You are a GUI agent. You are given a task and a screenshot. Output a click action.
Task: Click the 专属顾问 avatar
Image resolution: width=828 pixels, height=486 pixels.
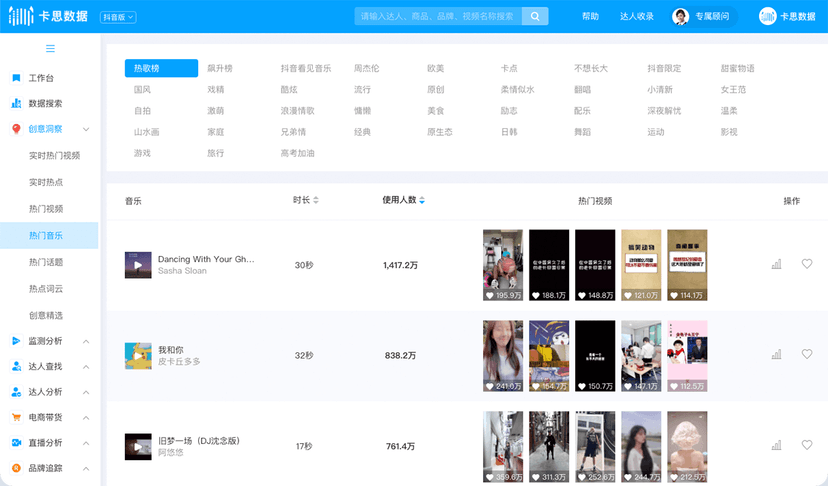[x=680, y=16]
